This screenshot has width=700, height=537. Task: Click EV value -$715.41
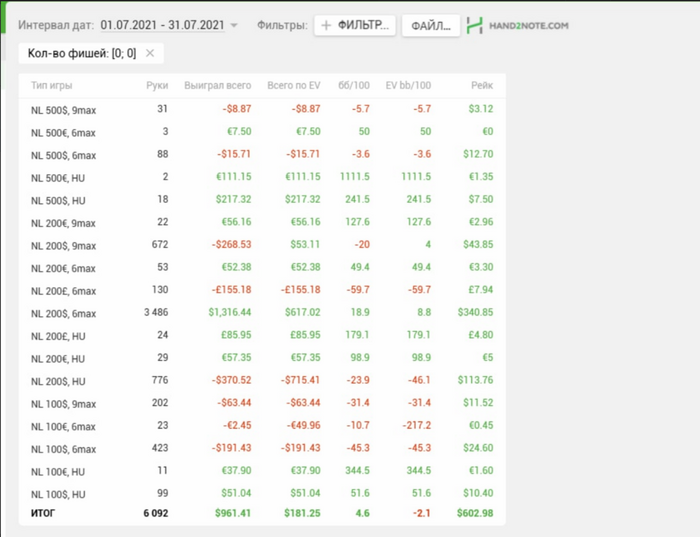tap(300, 380)
